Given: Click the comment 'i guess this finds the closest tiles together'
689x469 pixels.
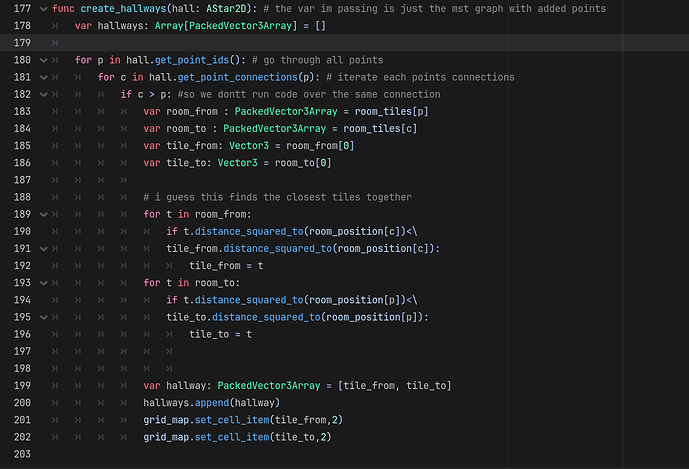Looking at the screenshot, I should click(278, 197).
